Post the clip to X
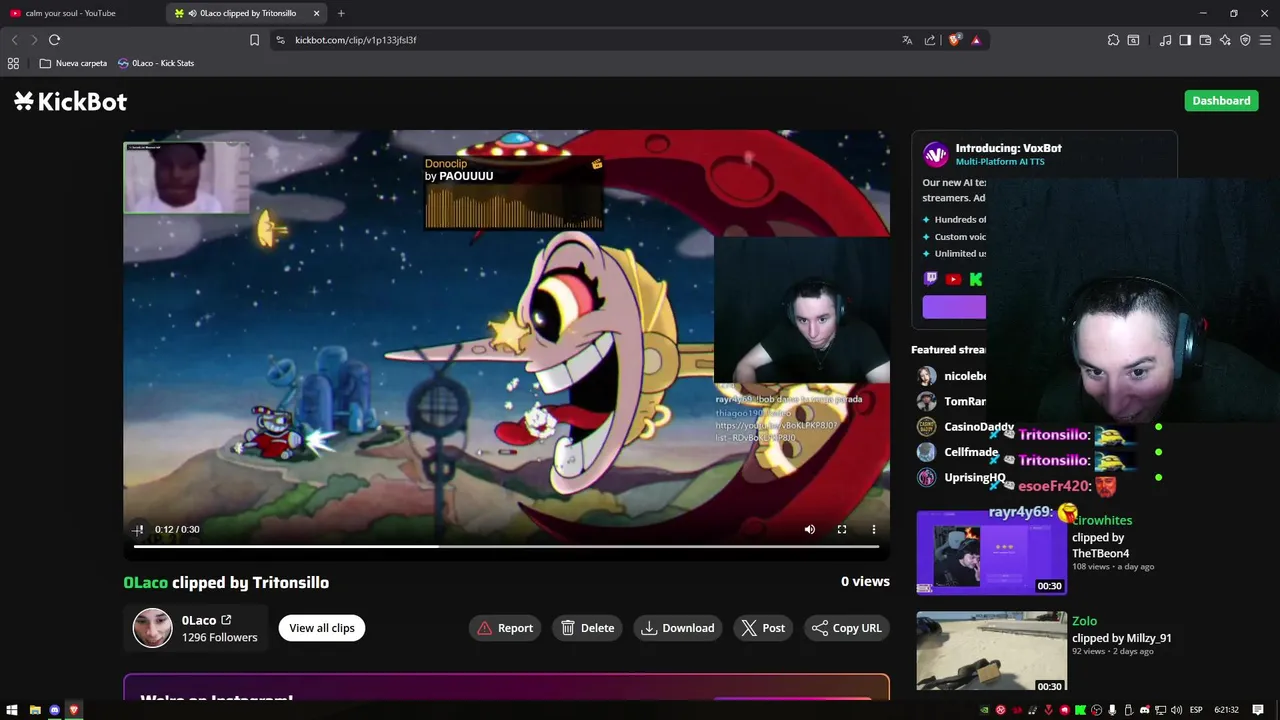 click(x=763, y=628)
